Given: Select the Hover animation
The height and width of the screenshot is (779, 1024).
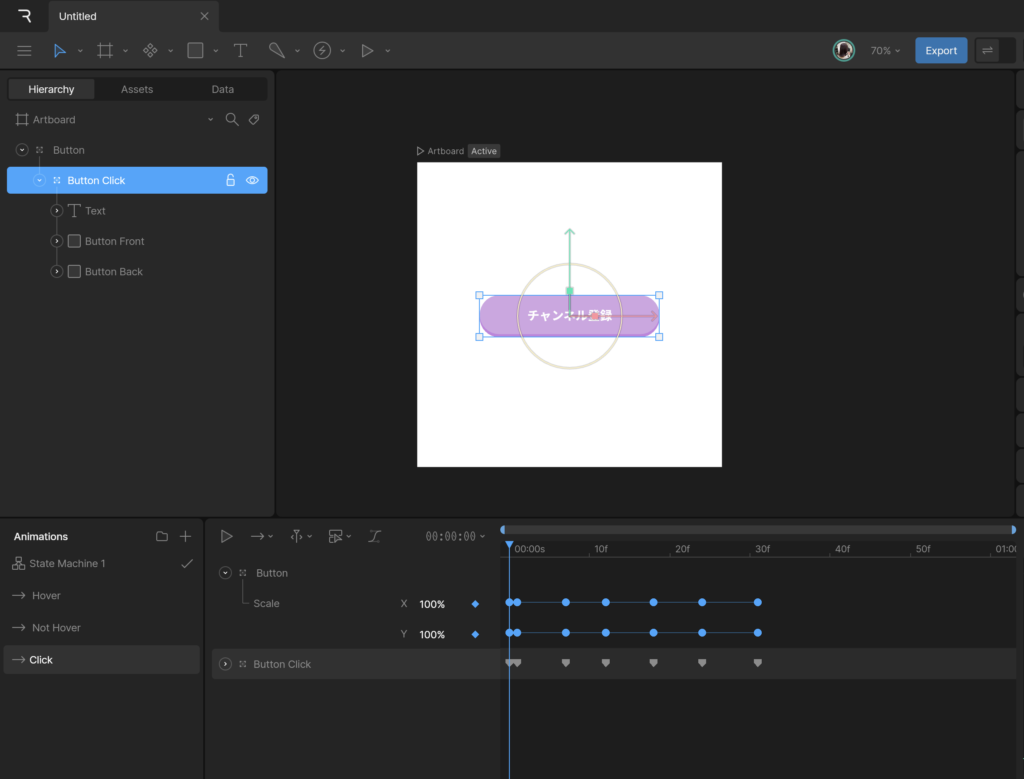Looking at the screenshot, I should coord(46,596).
